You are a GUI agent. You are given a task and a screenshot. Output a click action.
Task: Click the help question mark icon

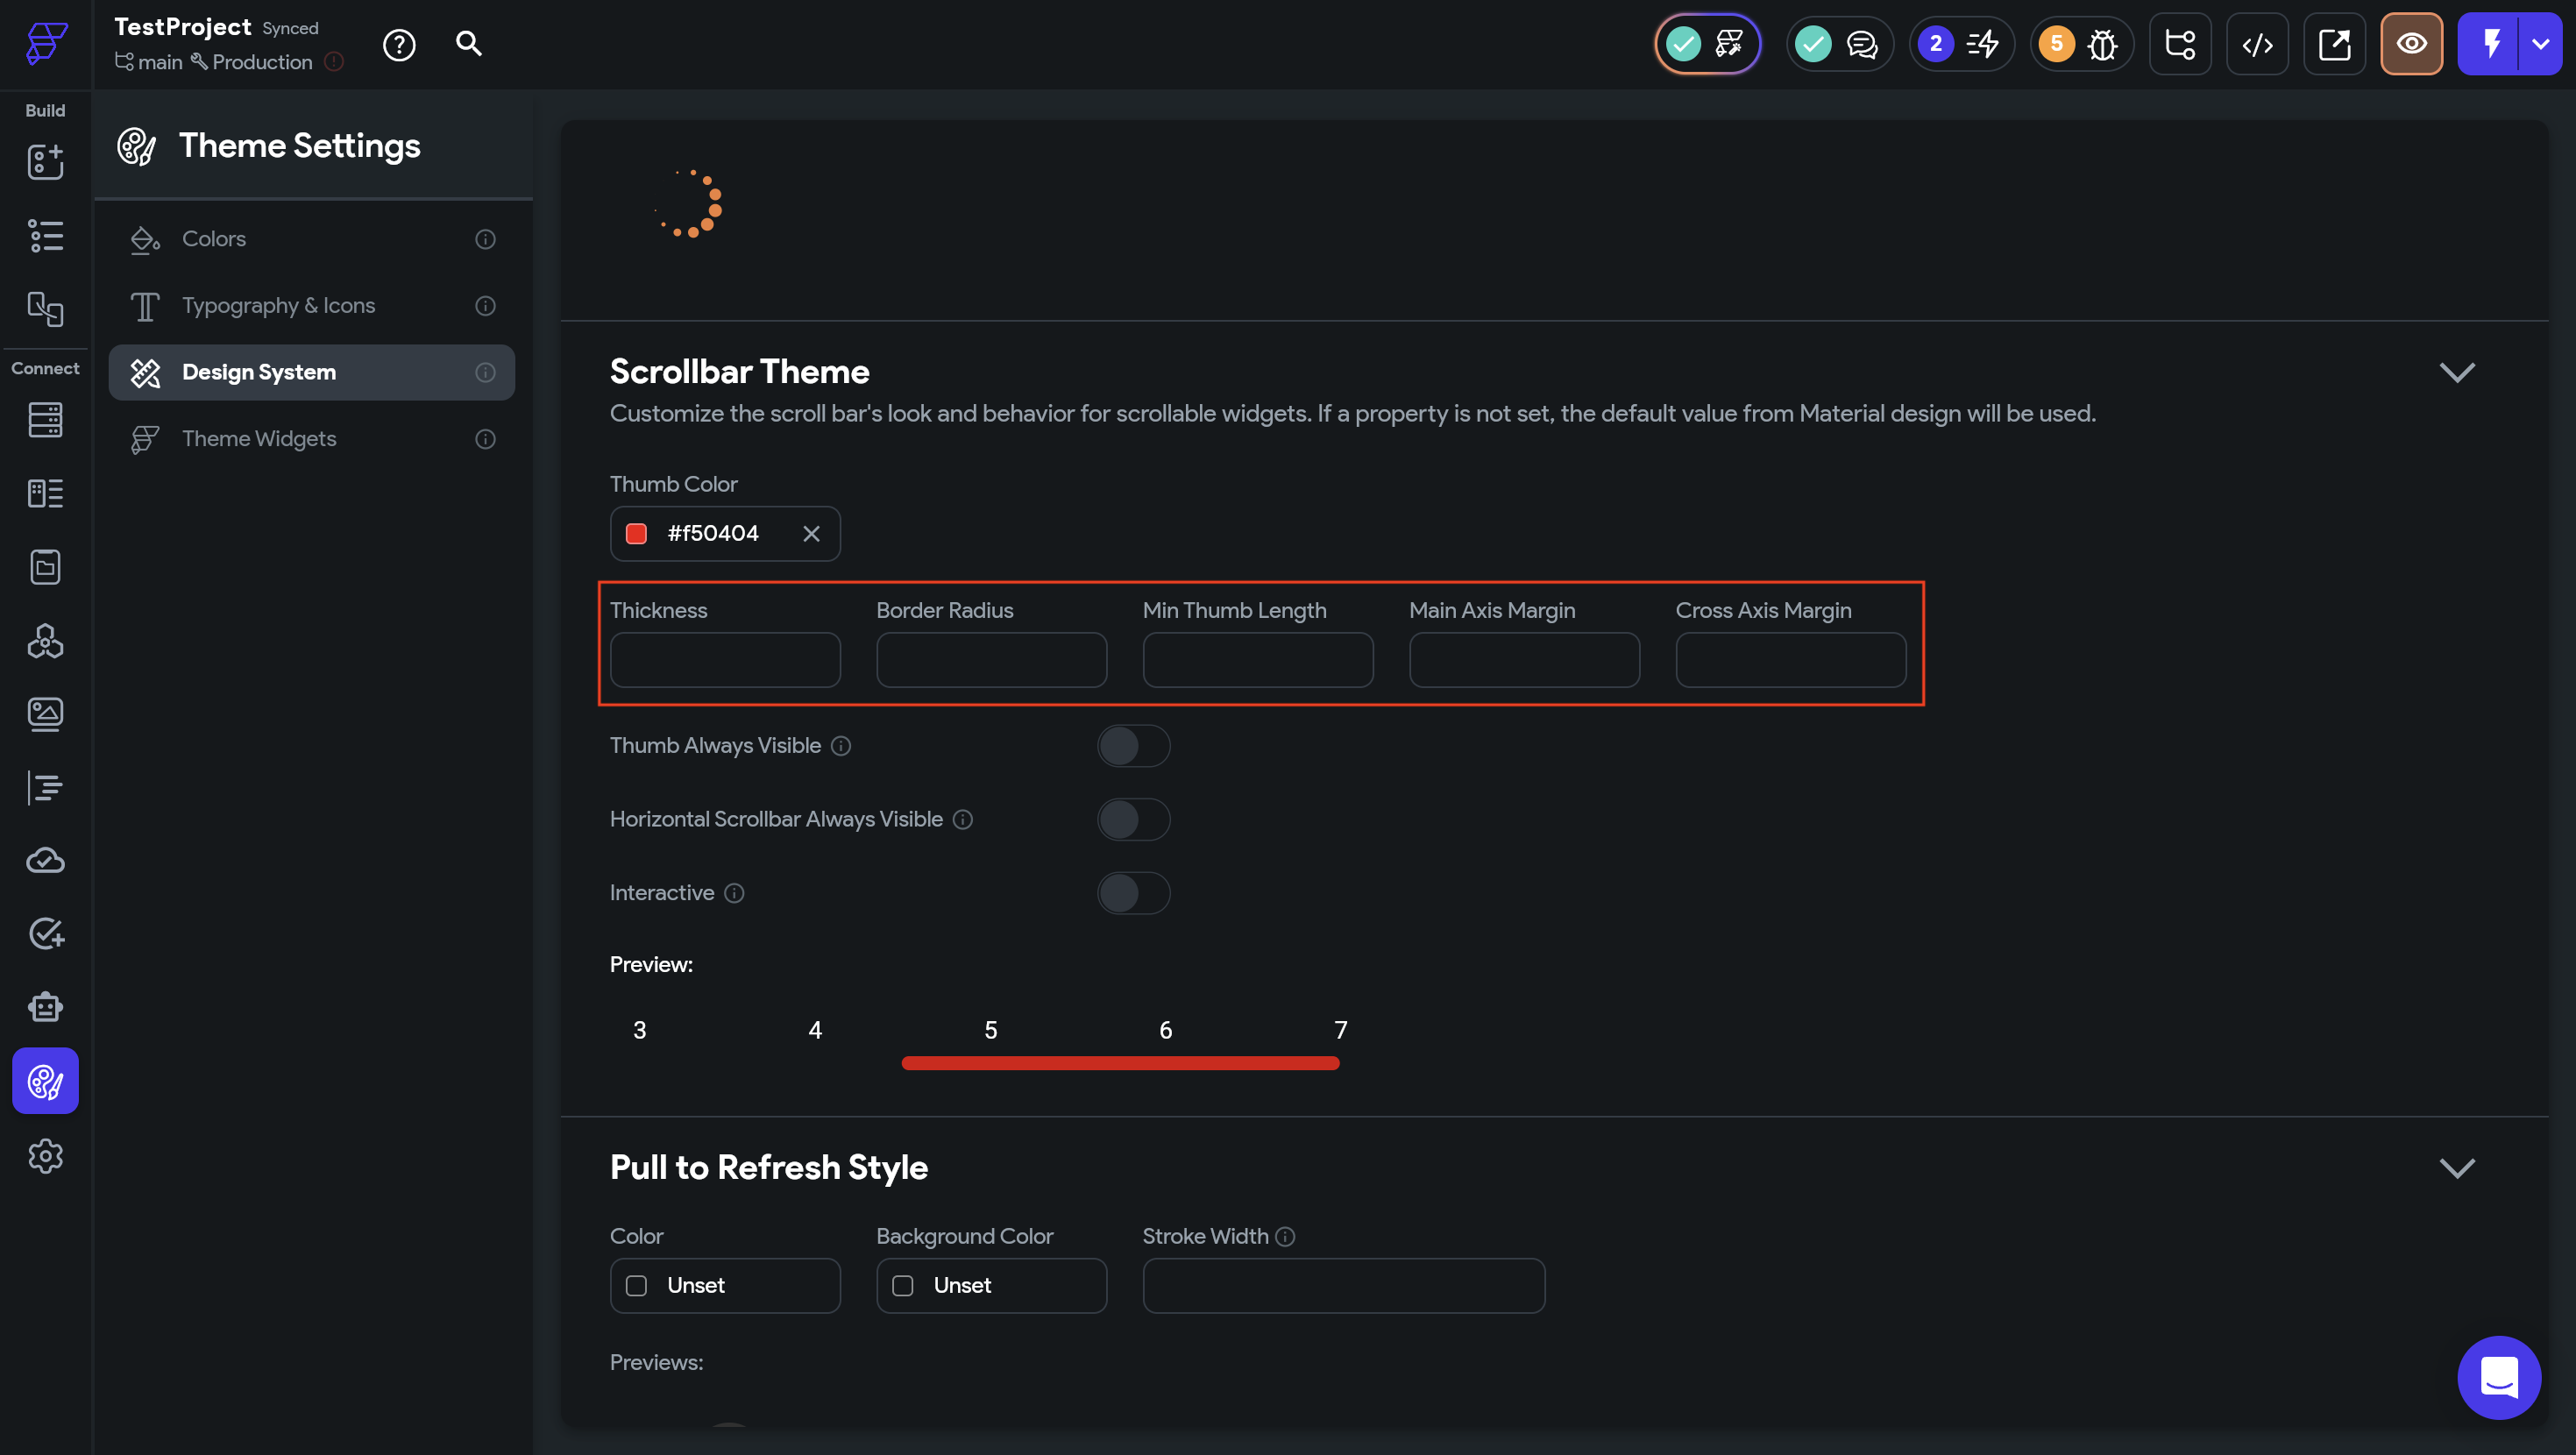pyautogui.click(x=399, y=45)
